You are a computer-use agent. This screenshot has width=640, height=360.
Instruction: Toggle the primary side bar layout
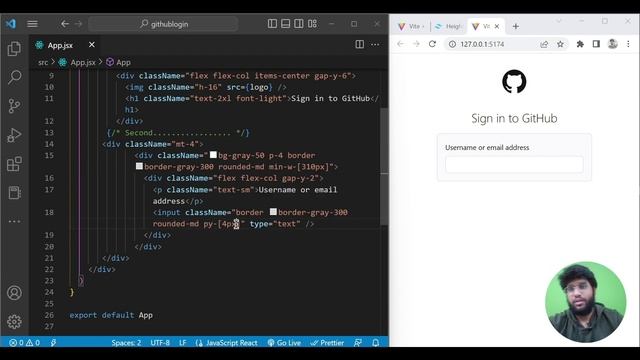point(272,24)
